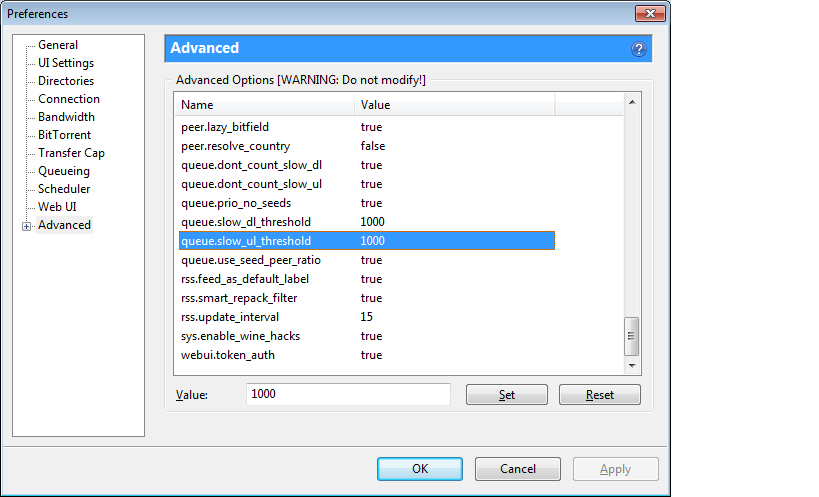
Task: Click the list's scroll-up arrow
Action: coord(632,102)
